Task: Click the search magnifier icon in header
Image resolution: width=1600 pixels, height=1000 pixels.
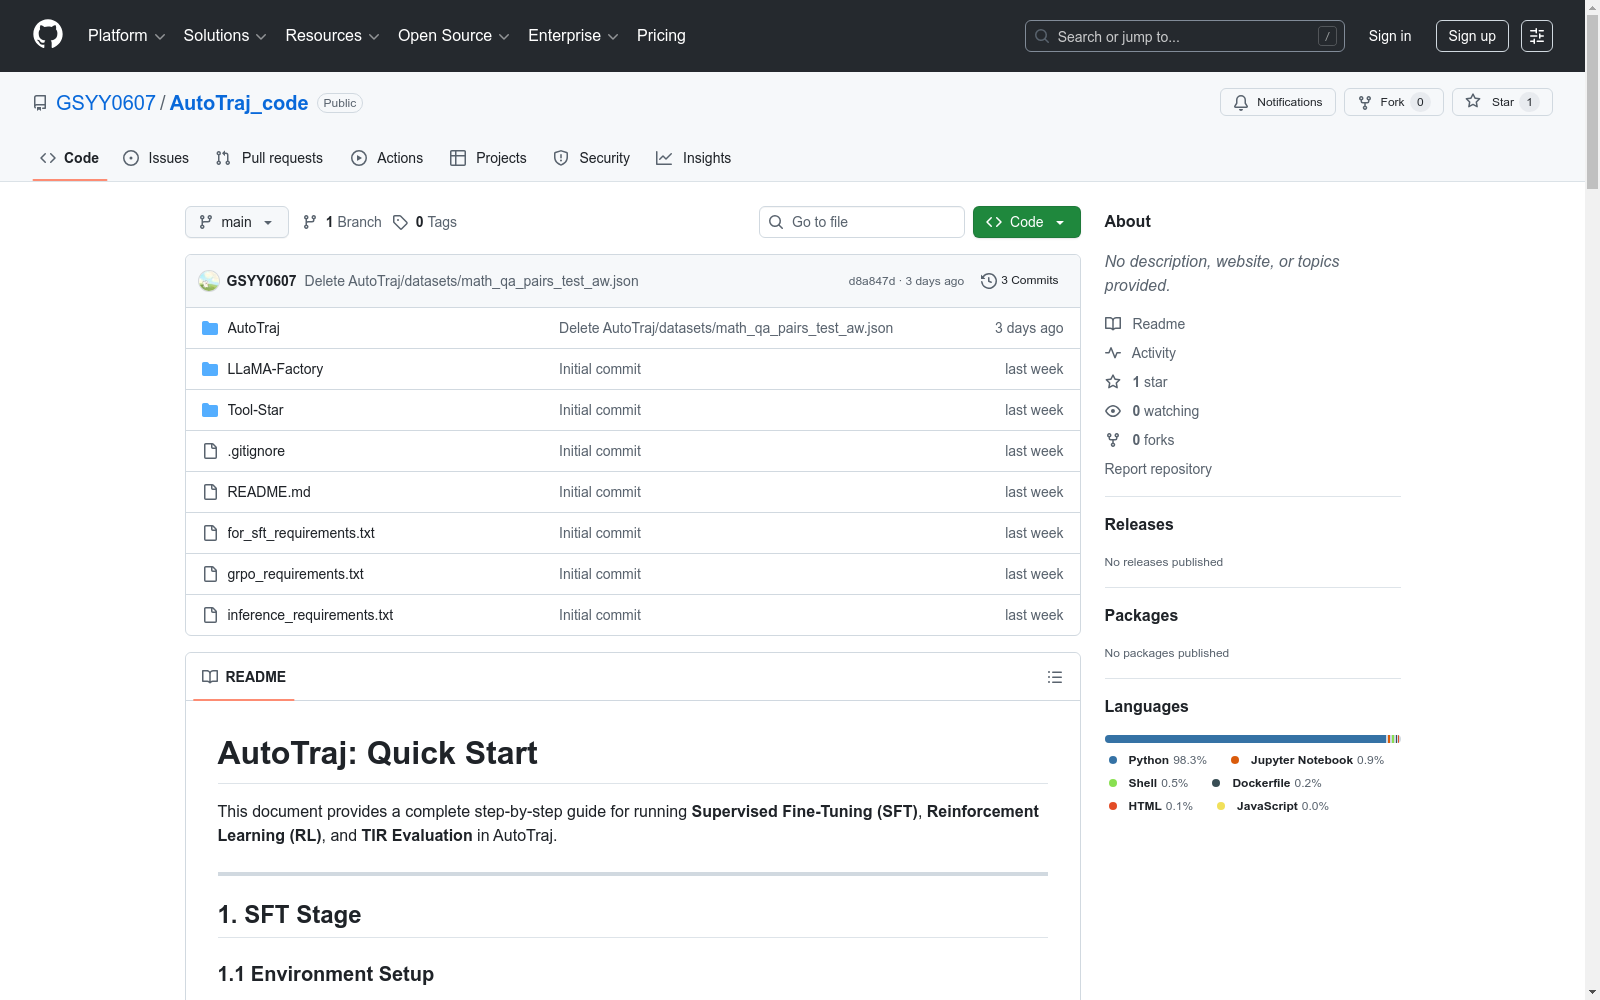Action: coord(1042,36)
